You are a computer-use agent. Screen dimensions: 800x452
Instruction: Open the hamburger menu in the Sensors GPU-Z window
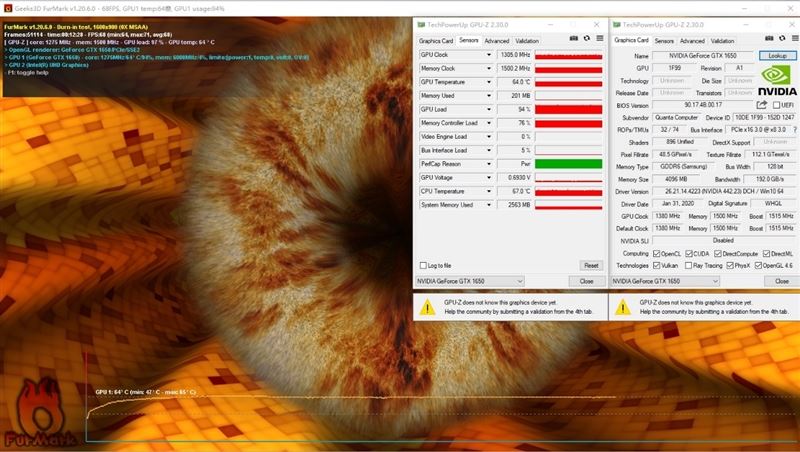coord(600,38)
